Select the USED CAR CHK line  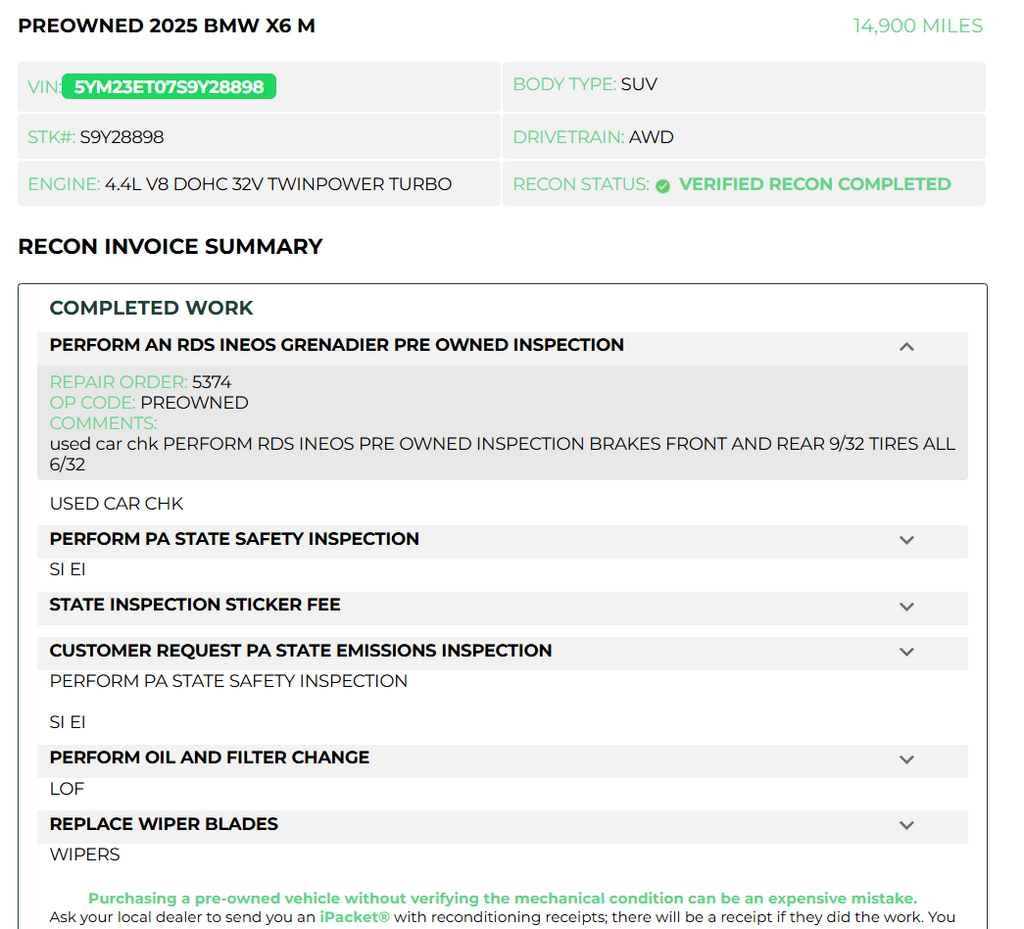116,503
